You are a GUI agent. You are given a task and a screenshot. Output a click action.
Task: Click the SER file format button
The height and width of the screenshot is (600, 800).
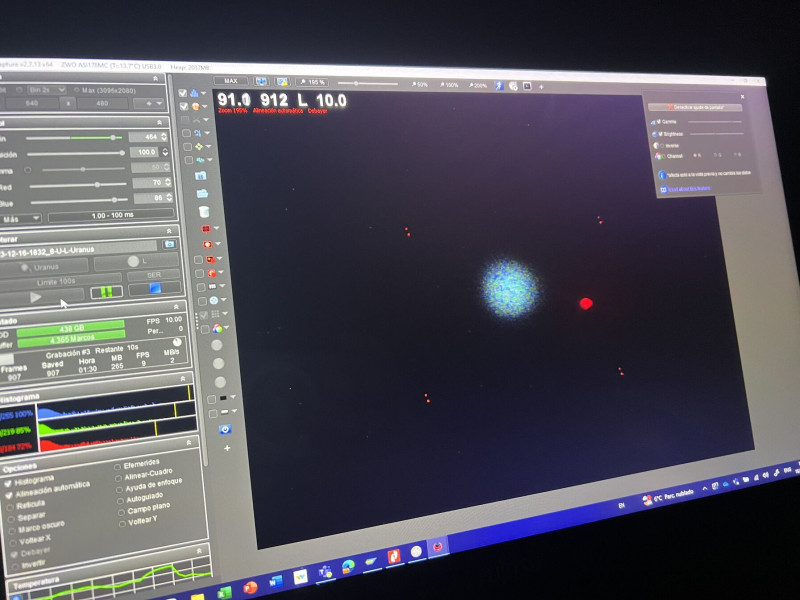[154, 275]
